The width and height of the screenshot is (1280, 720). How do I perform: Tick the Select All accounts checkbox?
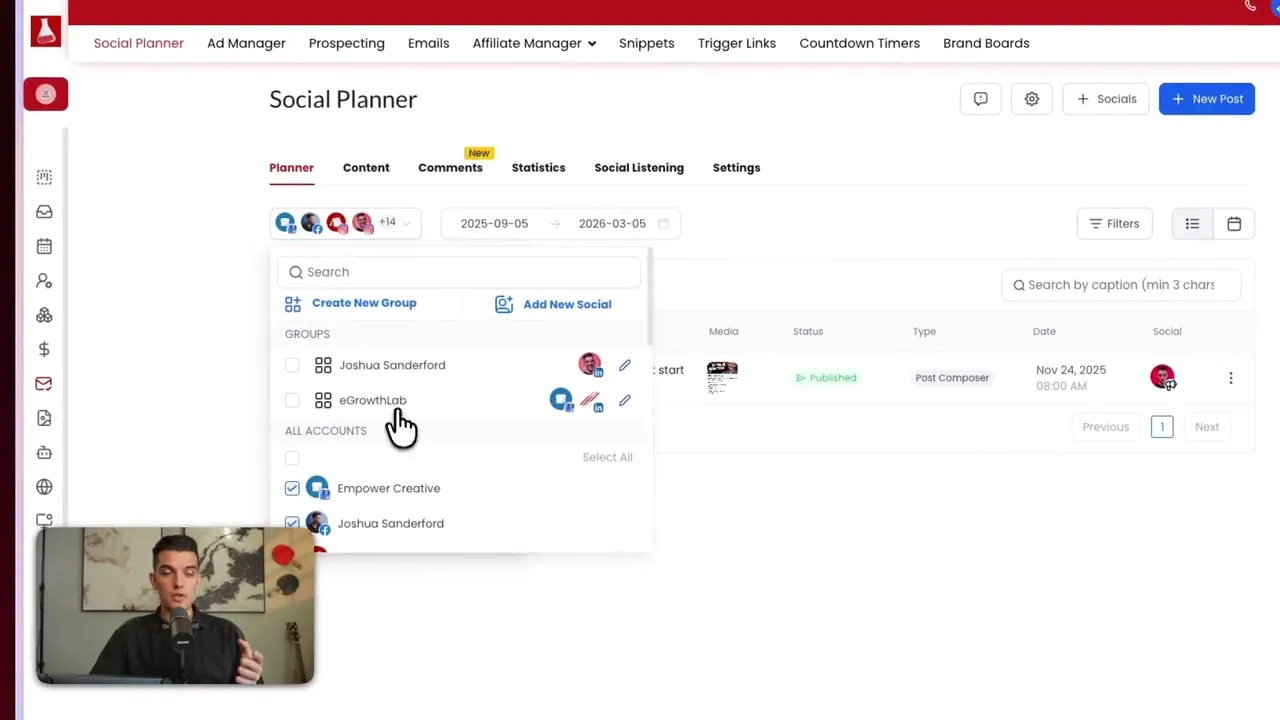point(292,457)
